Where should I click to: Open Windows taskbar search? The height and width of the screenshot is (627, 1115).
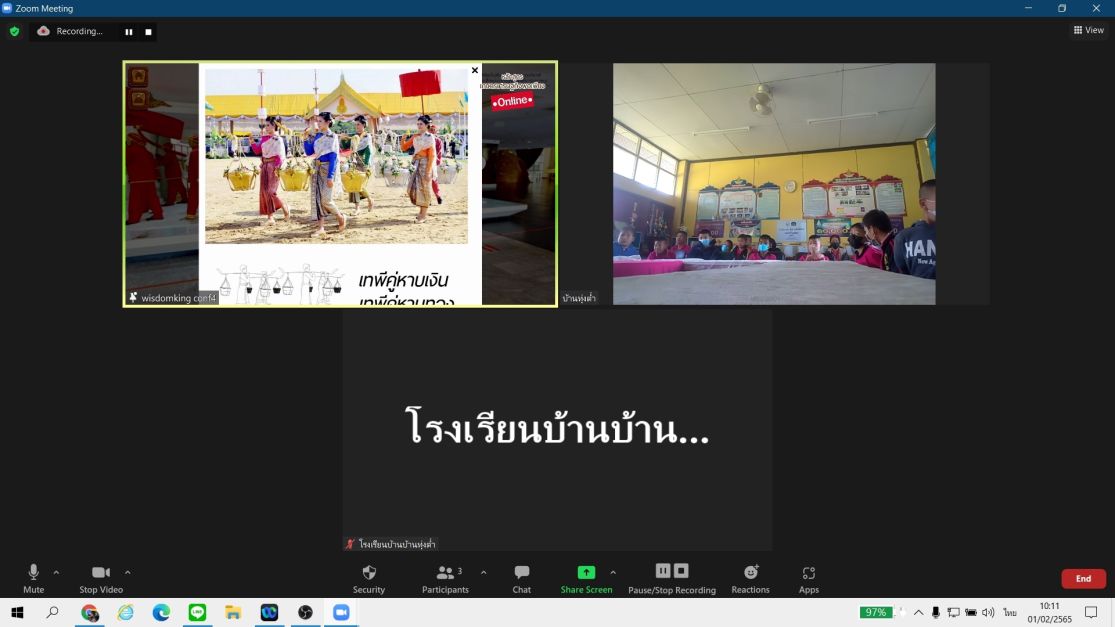tap(52, 612)
